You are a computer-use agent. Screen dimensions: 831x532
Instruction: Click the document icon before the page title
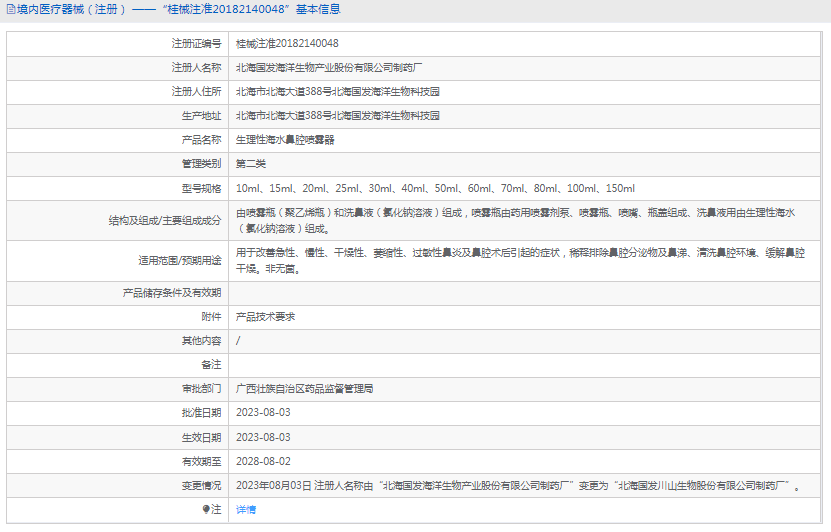[x=11, y=10]
